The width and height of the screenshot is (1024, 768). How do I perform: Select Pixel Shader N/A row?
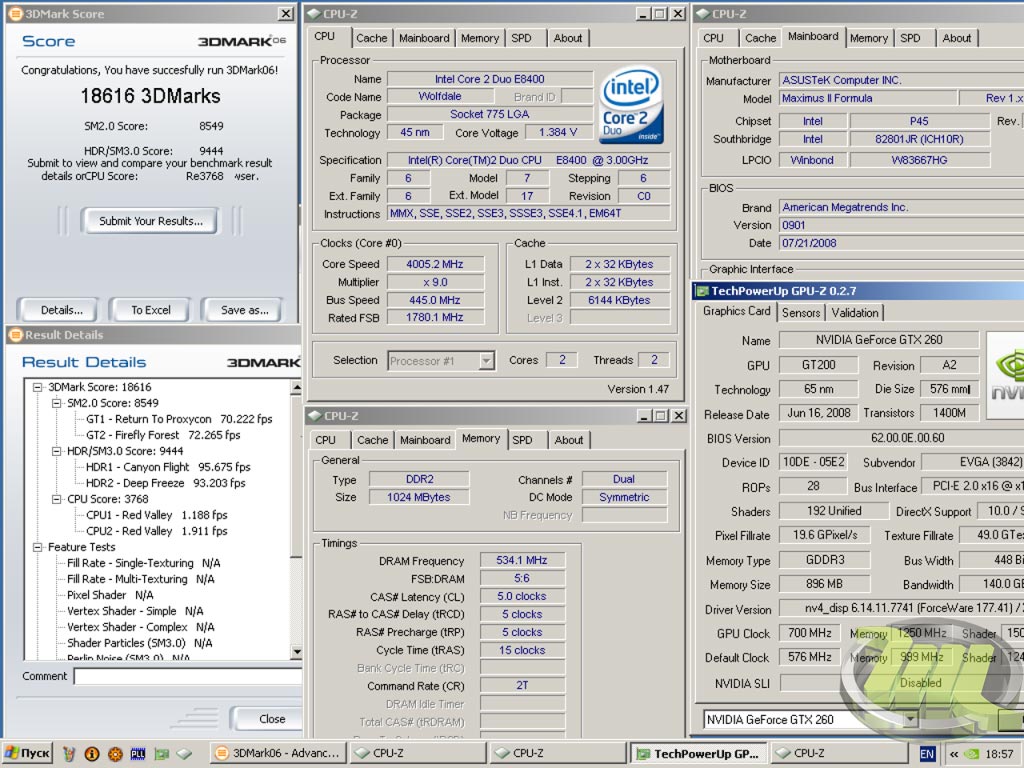point(110,595)
